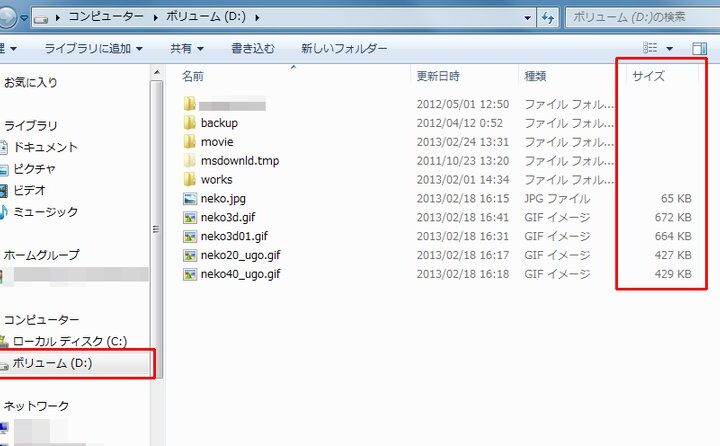Click the refresh button beside address bar
The height and width of the screenshot is (446, 720).
point(548,18)
